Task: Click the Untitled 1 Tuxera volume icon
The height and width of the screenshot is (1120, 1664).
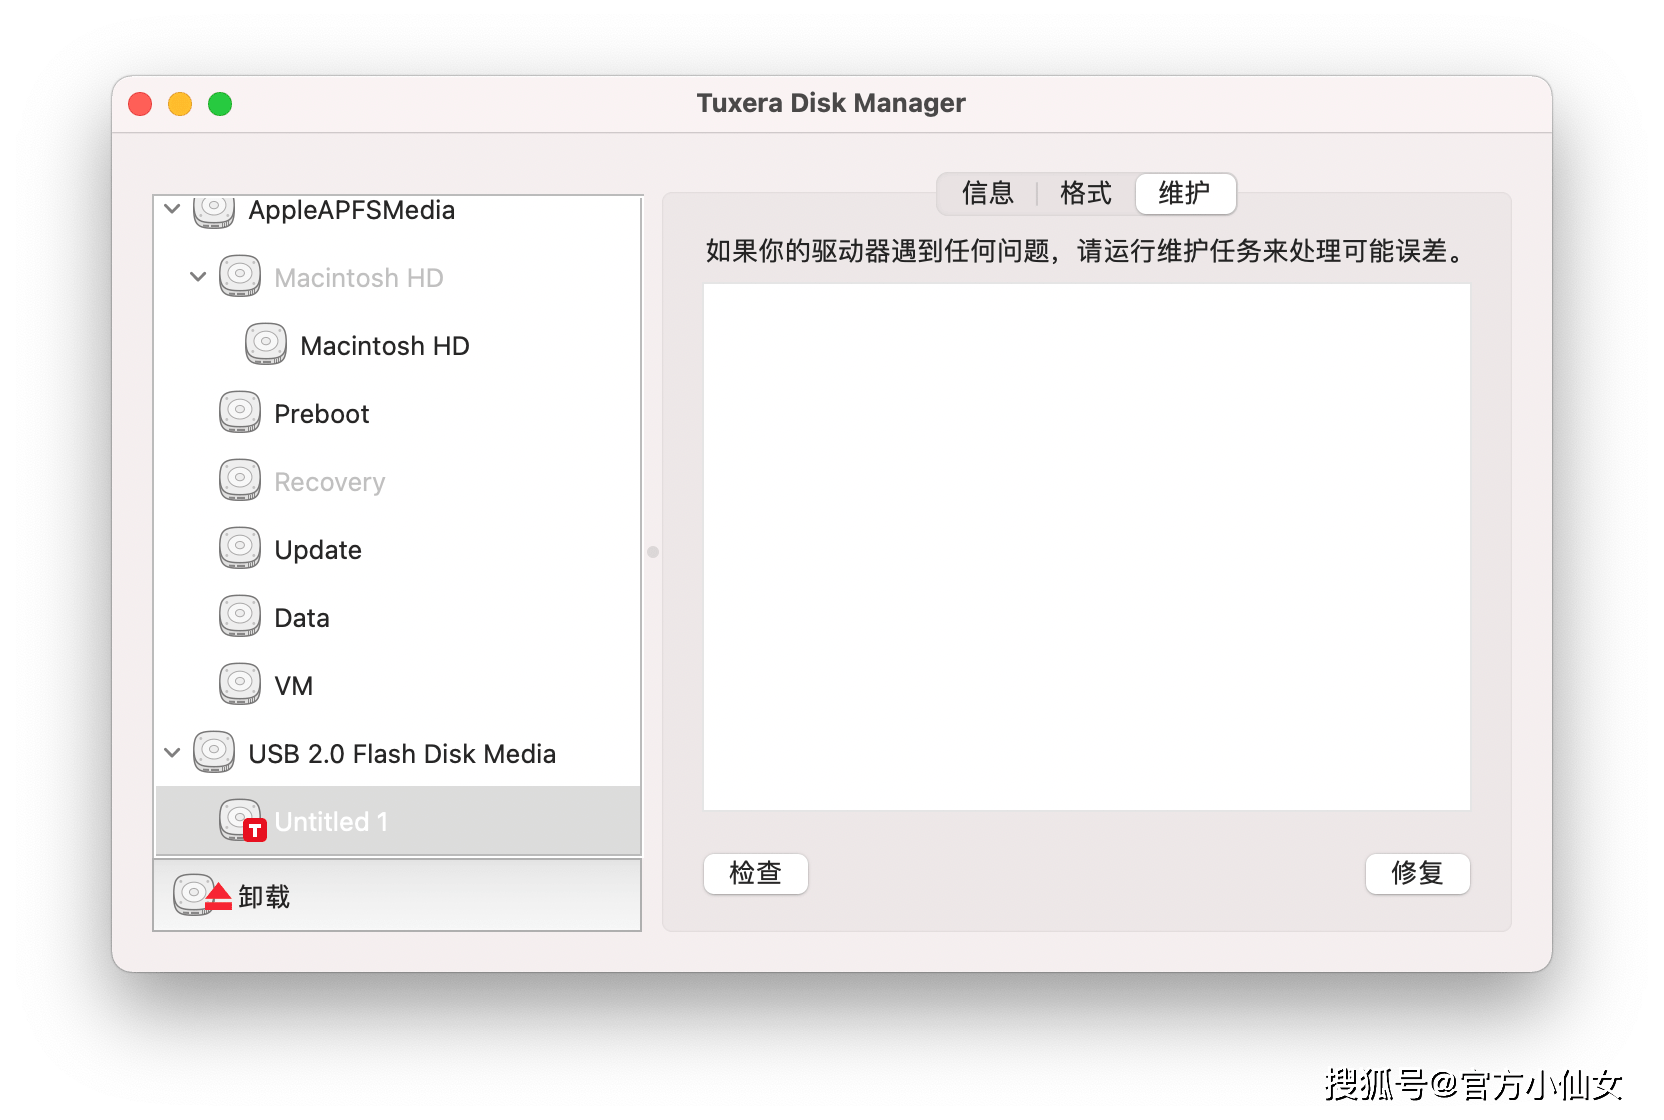Action: tap(242, 821)
